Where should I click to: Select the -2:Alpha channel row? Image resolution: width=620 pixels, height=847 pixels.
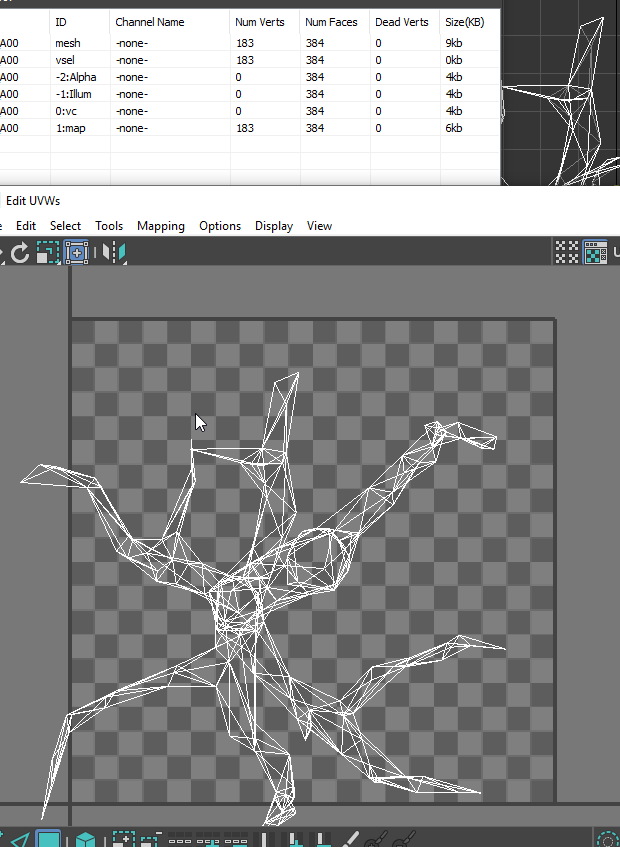(x=250, y=77)
